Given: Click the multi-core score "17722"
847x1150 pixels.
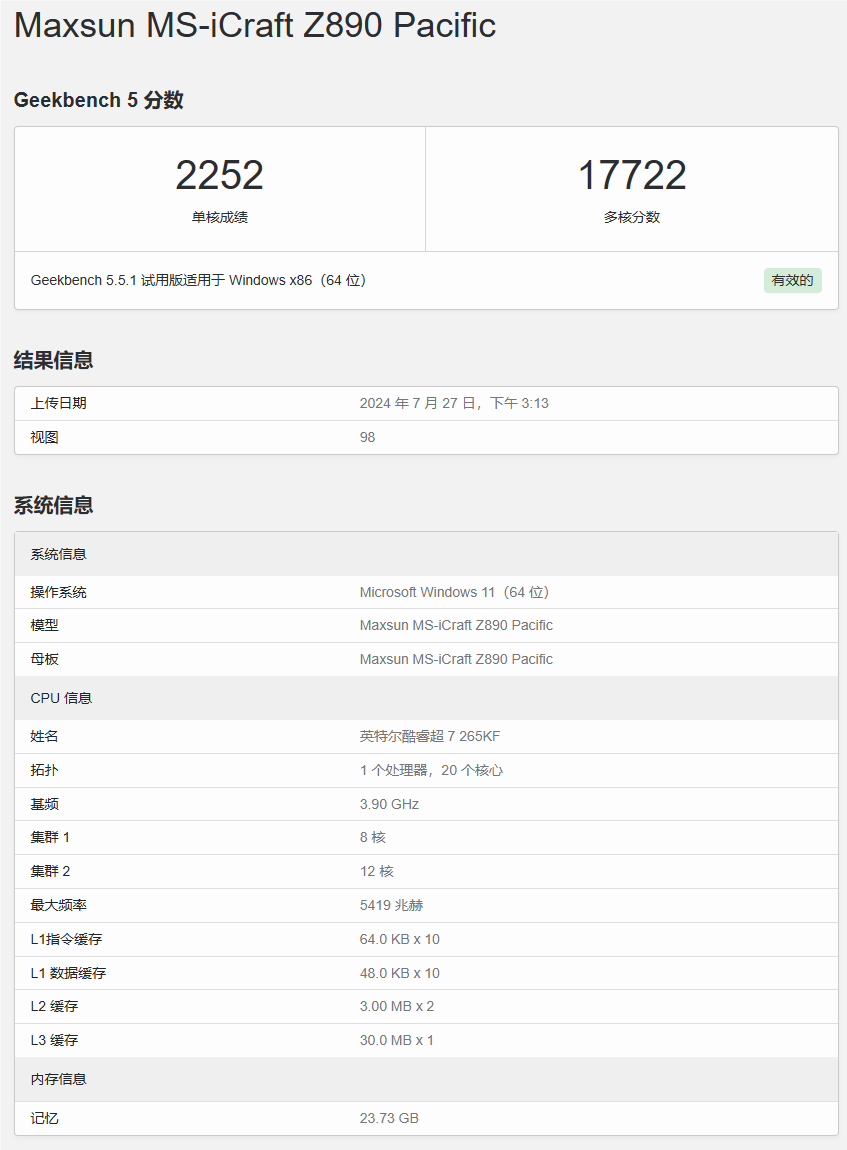Looking at the screenshot, I should [632, 175].
